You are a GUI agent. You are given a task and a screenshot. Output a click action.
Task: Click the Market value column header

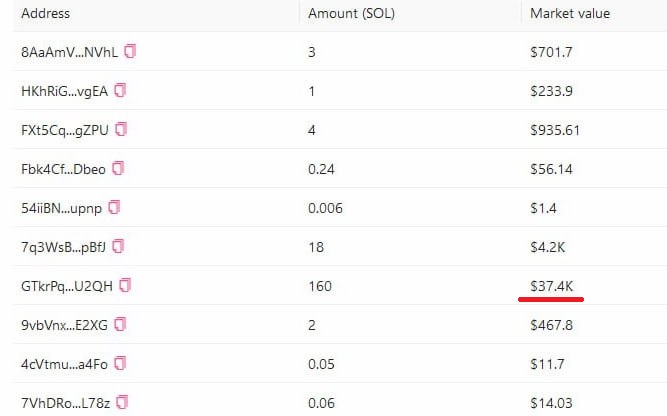[x=570, y=13]
